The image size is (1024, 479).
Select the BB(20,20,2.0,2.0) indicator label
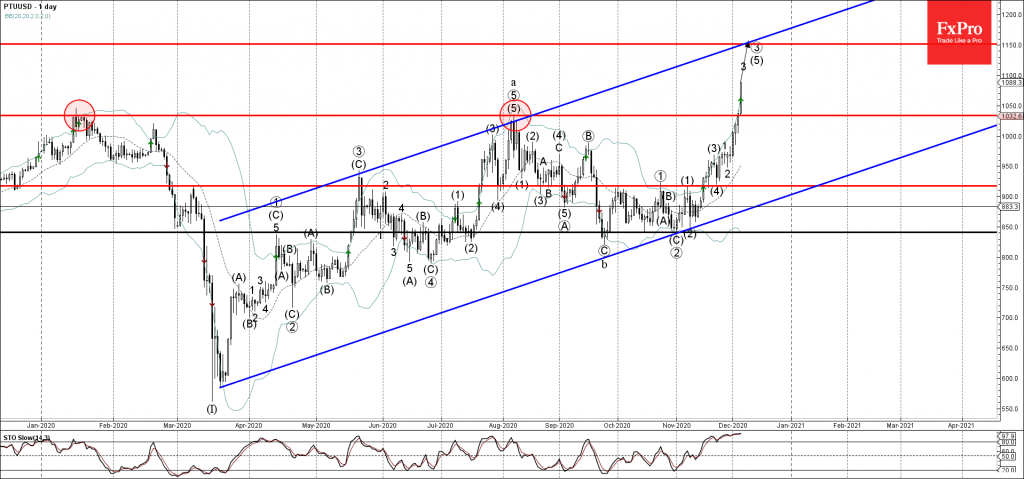click(26, 16)
